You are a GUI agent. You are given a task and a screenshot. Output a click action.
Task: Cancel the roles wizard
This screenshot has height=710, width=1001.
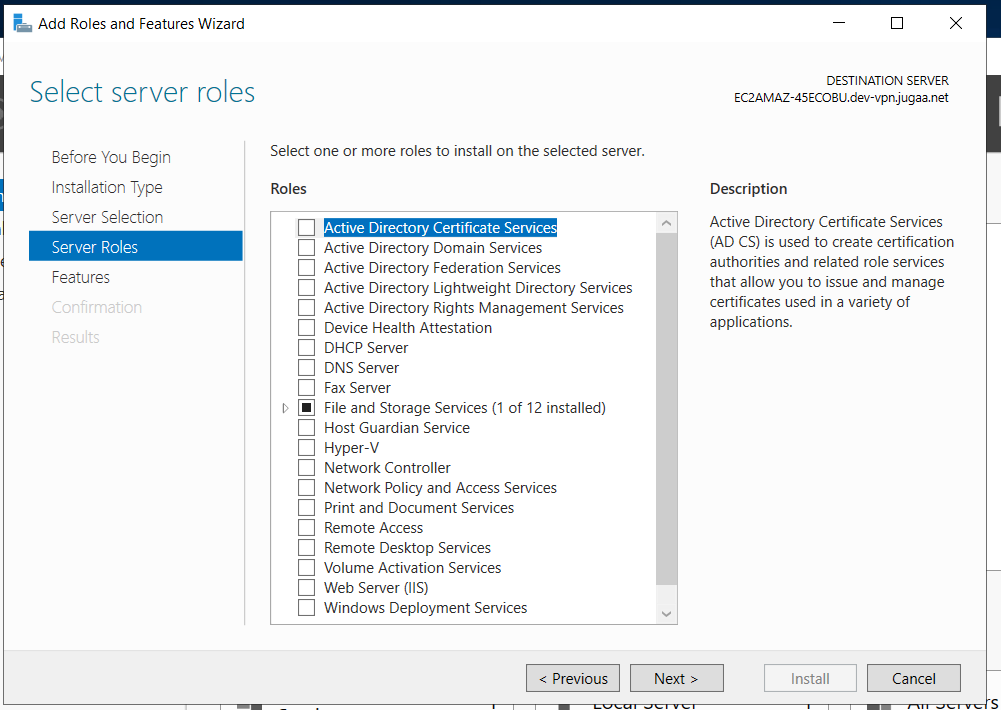point(913,678)
